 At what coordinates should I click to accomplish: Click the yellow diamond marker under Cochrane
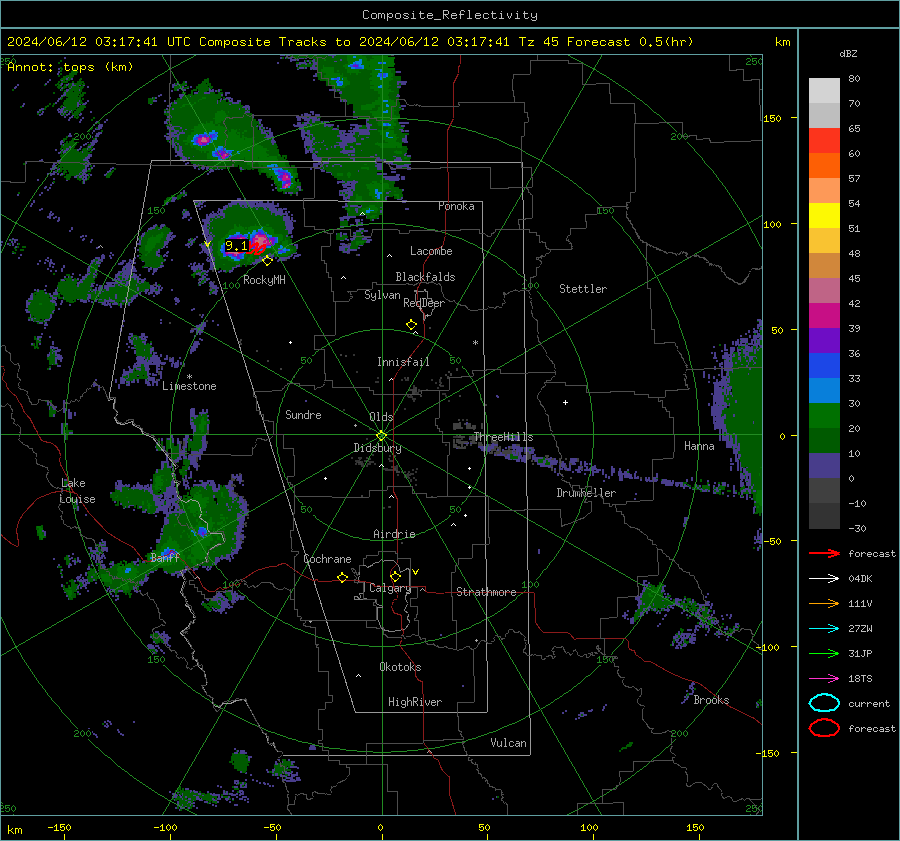pos(342,578)
